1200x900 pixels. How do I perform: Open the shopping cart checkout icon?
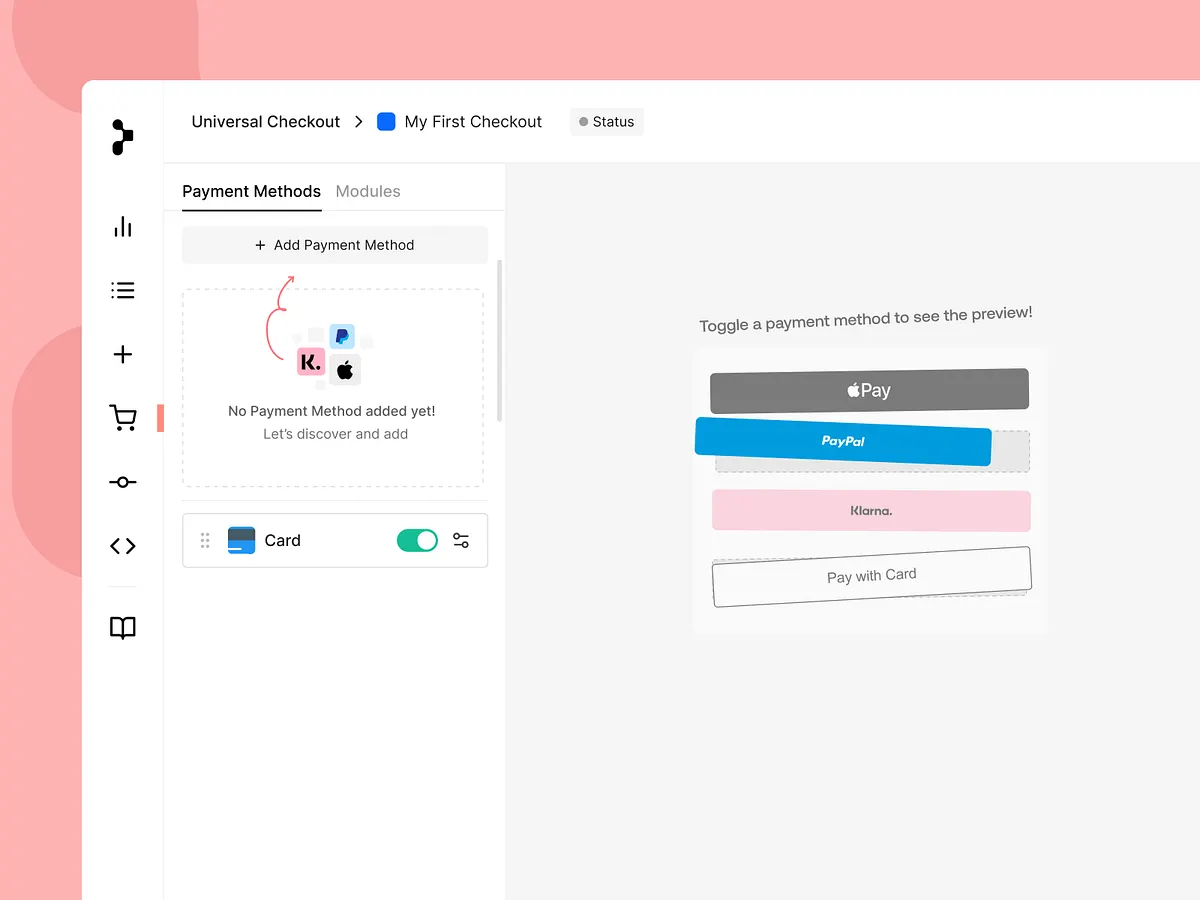123,418
